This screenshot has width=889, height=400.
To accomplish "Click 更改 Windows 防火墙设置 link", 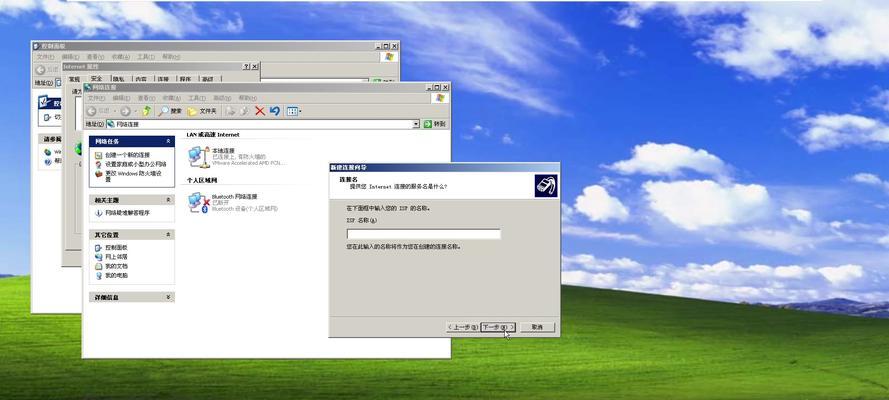I will (133, 175).
